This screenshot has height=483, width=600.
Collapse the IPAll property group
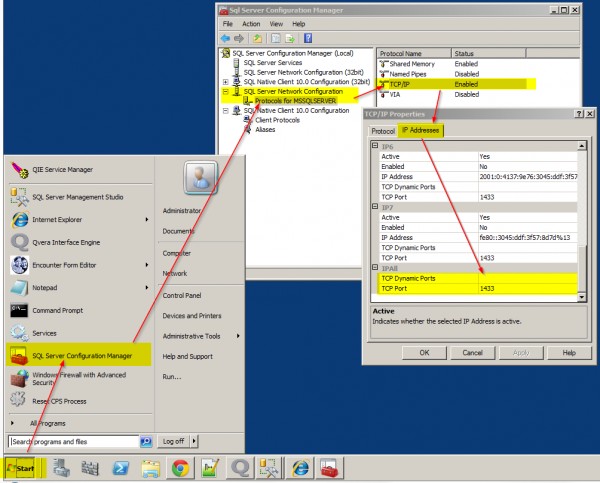[x=374, y=268]
